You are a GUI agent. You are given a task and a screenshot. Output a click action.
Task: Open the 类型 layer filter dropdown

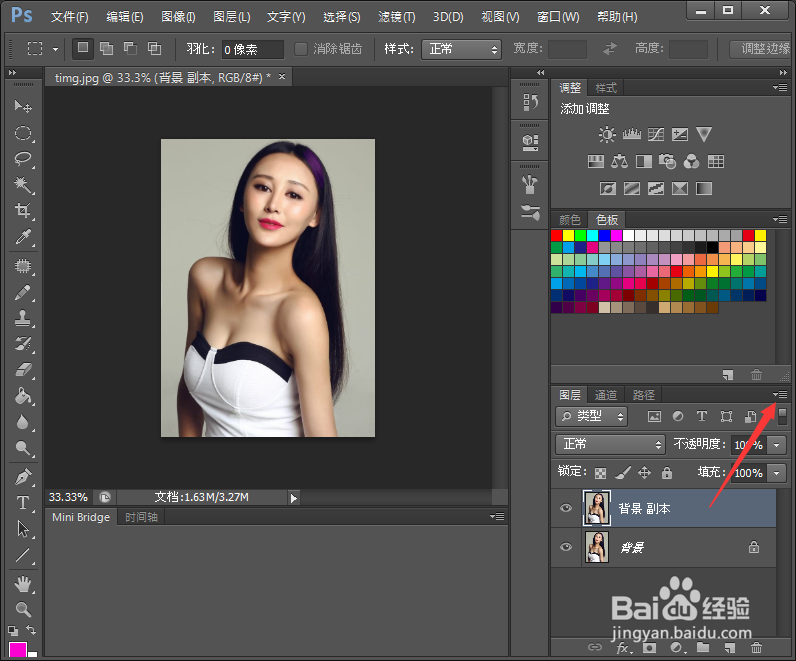[591, 417]
